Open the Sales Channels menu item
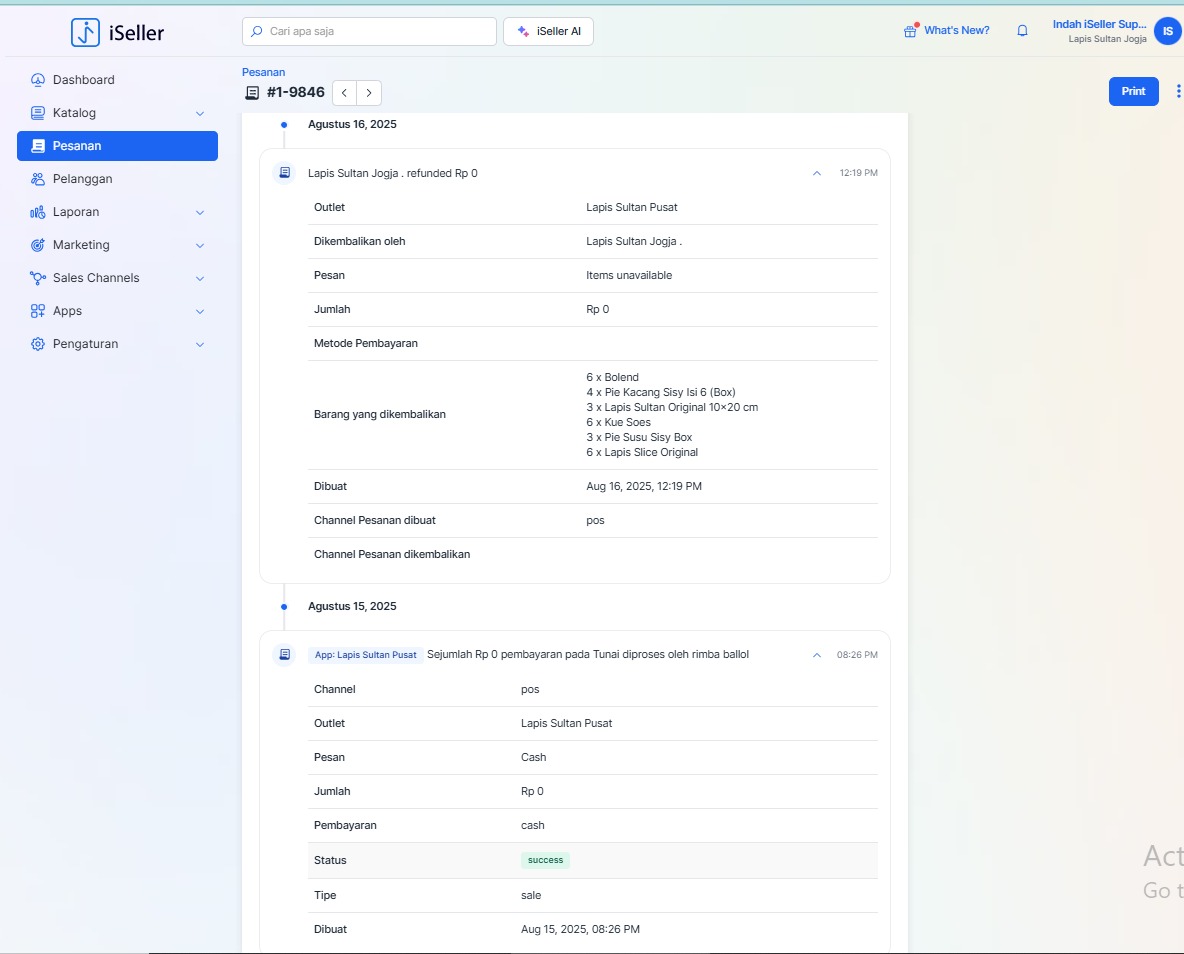1184x954 pixels. tap(117, 278)
